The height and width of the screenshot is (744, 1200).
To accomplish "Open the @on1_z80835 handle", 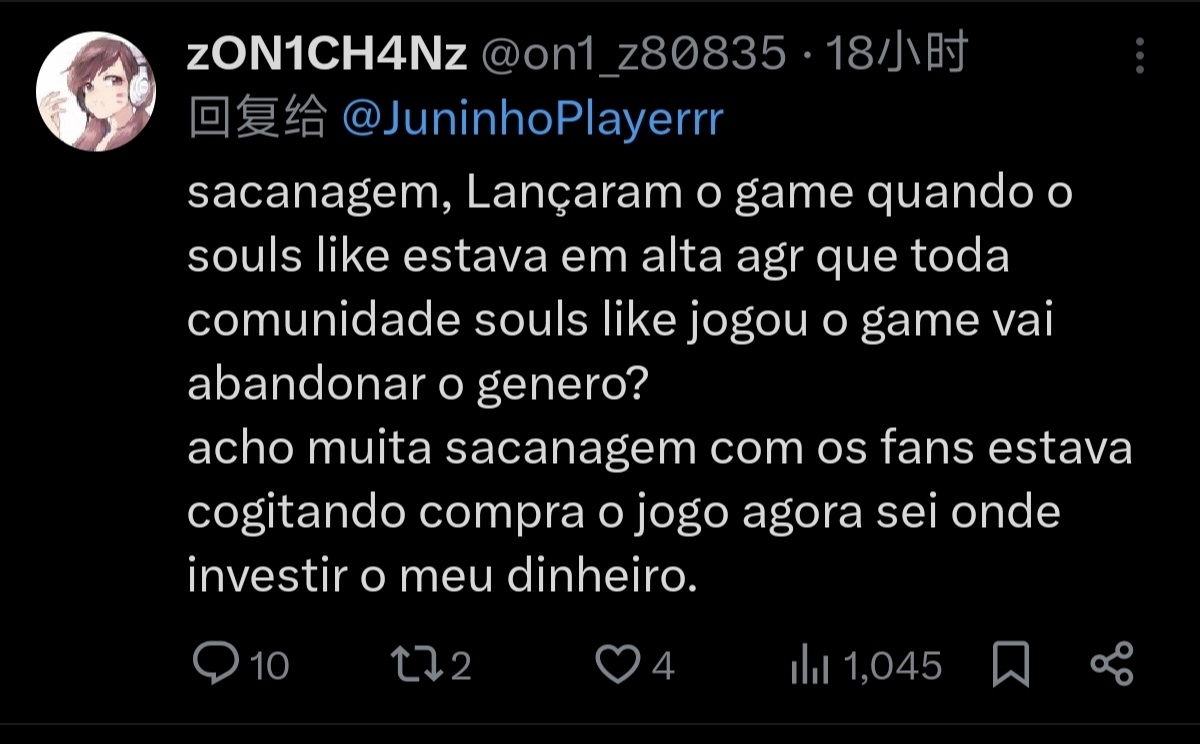I will (x=633, y=56).
